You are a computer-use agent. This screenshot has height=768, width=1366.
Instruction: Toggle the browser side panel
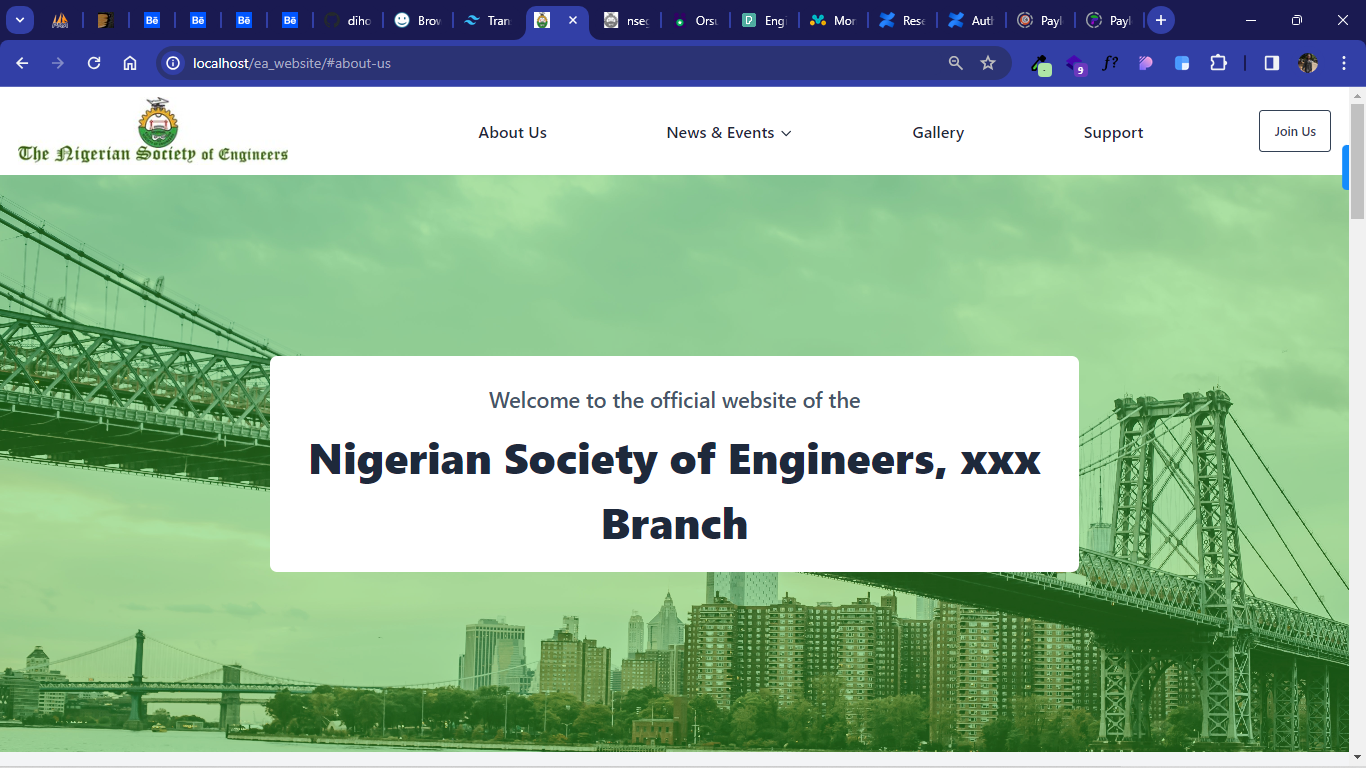1272,63
